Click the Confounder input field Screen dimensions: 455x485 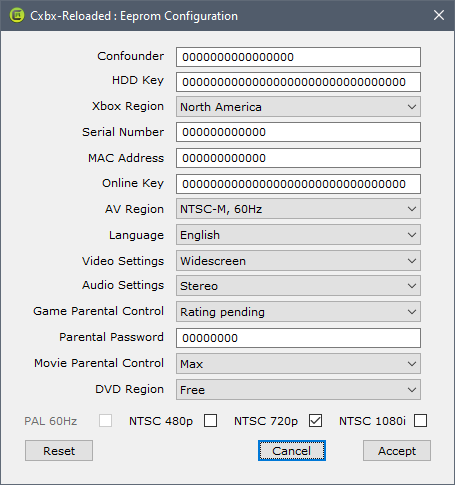298,57
